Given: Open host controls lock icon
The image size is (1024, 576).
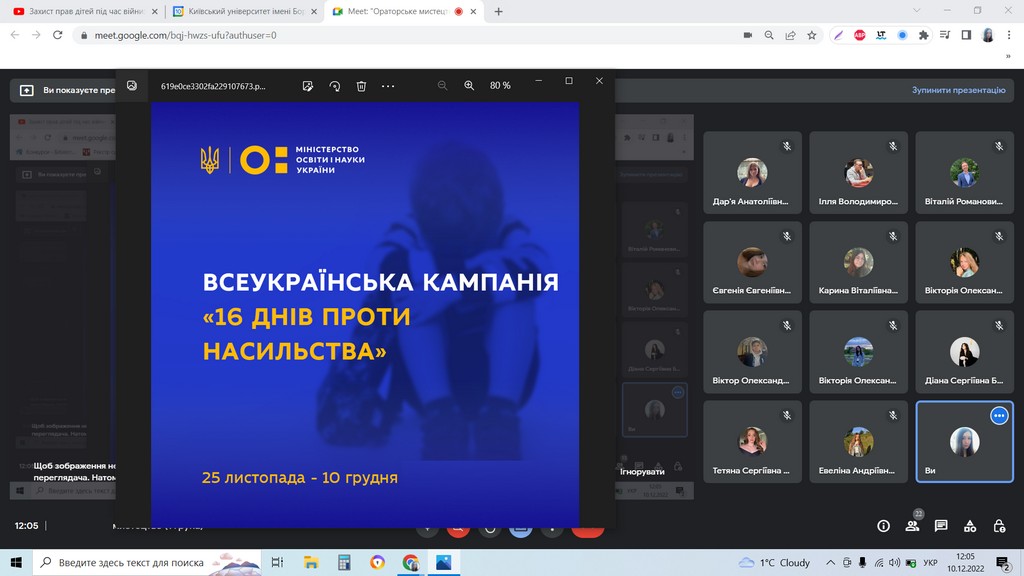Looking at the screenshot, I should click(x=998, y=526).
